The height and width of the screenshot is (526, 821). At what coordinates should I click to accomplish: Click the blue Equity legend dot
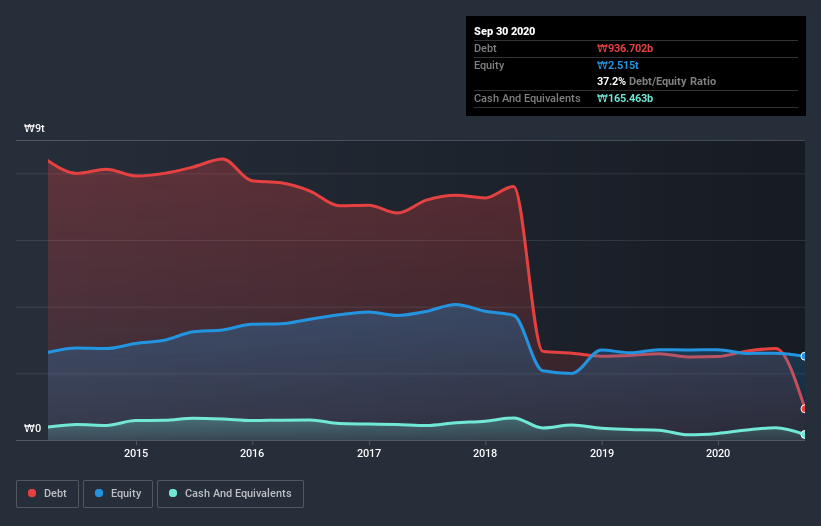(x=99, y=493)
